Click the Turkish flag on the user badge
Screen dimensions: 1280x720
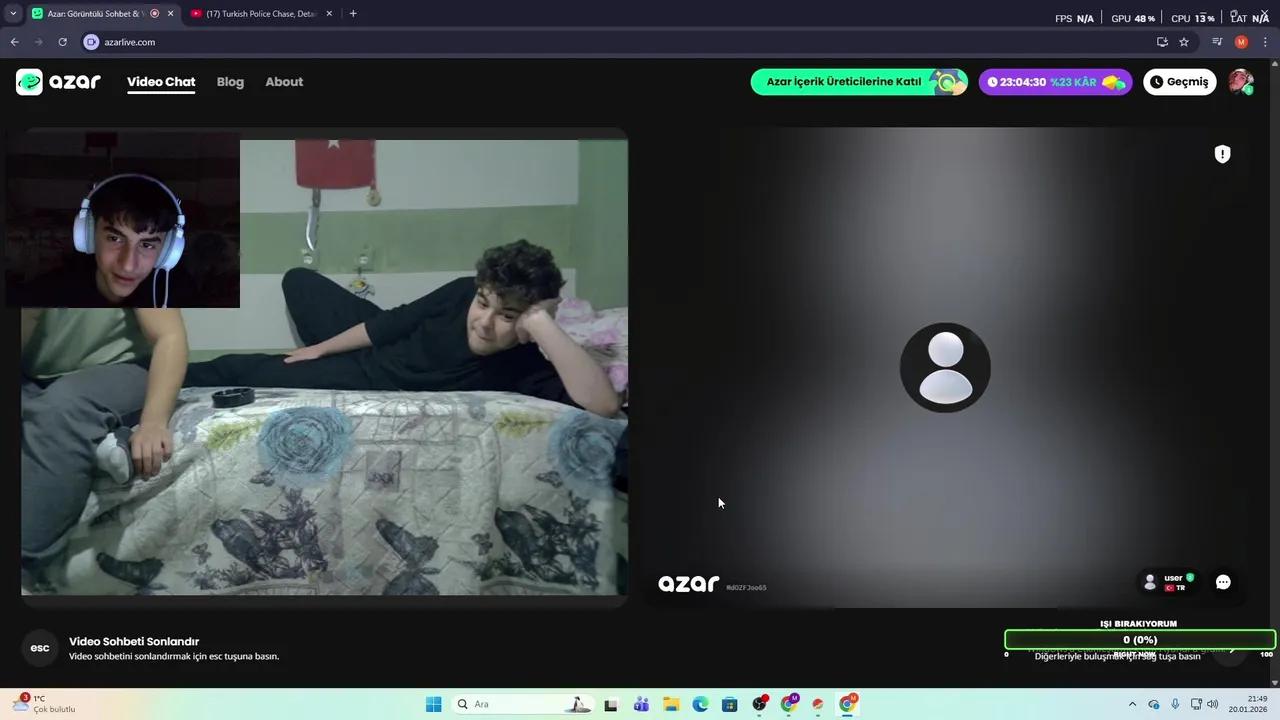pos(1169,587)
